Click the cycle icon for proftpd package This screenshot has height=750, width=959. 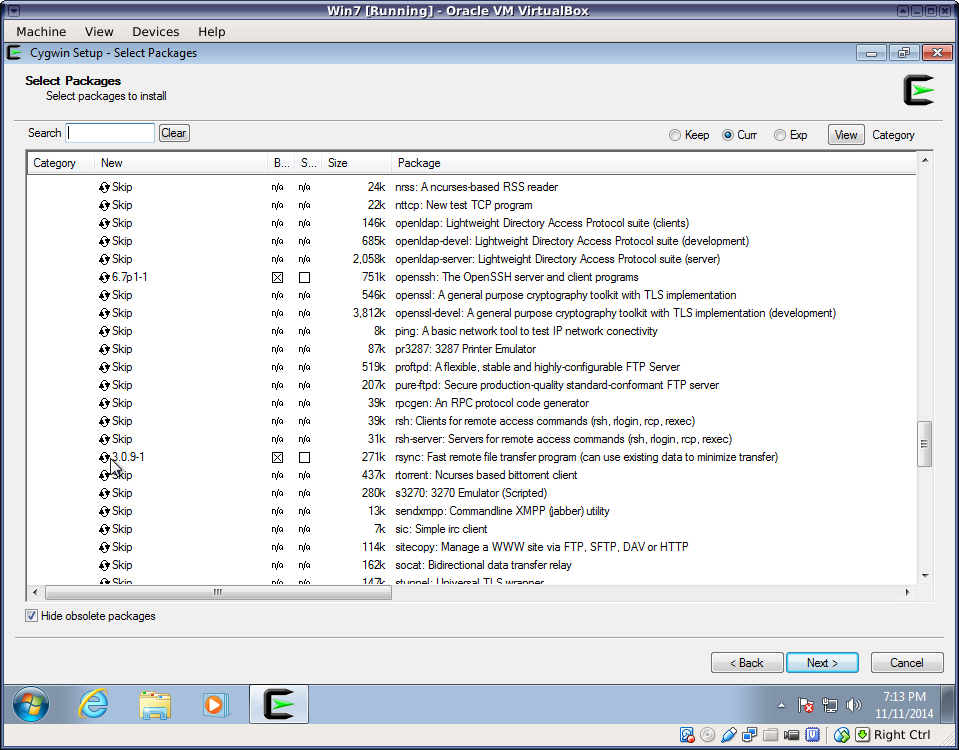[x=104, y=367]
